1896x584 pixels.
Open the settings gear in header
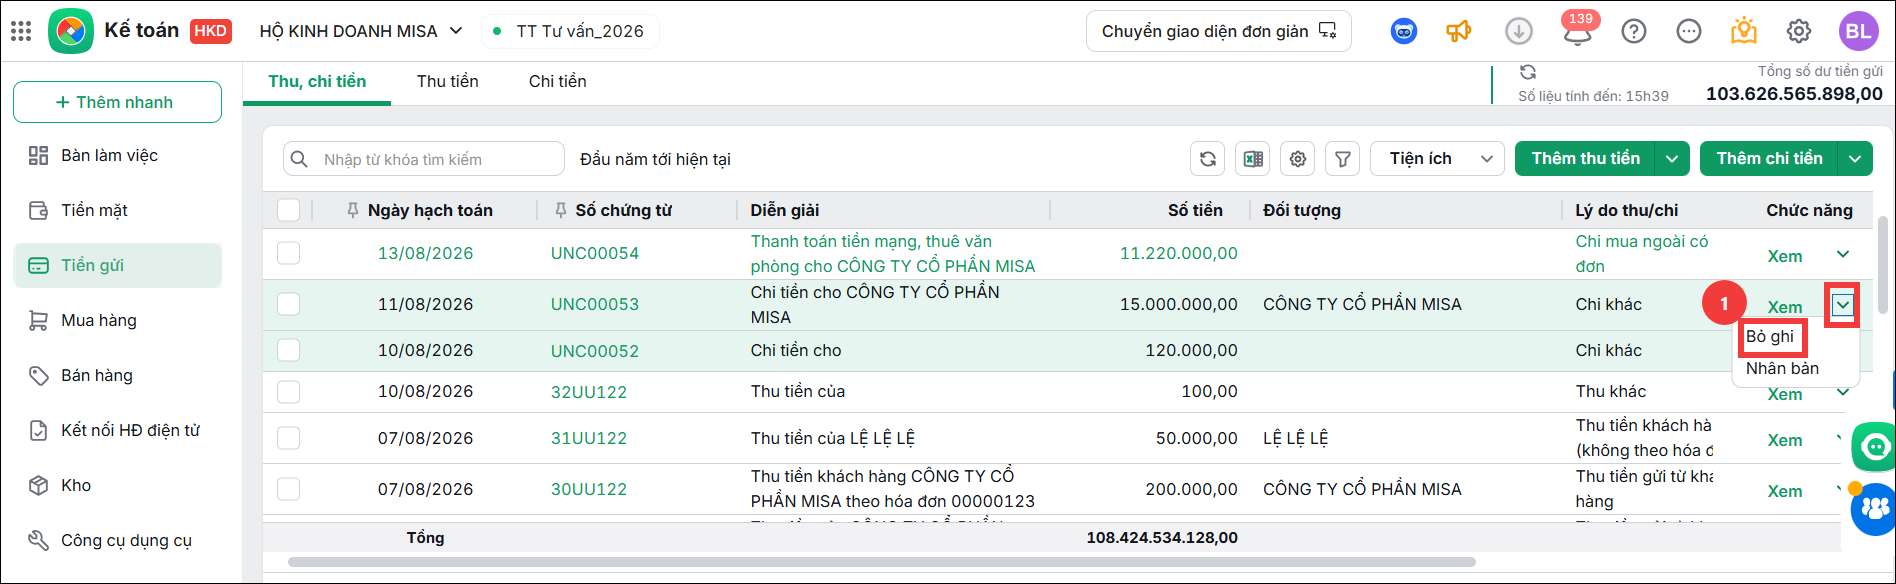tap(1799, 31)
